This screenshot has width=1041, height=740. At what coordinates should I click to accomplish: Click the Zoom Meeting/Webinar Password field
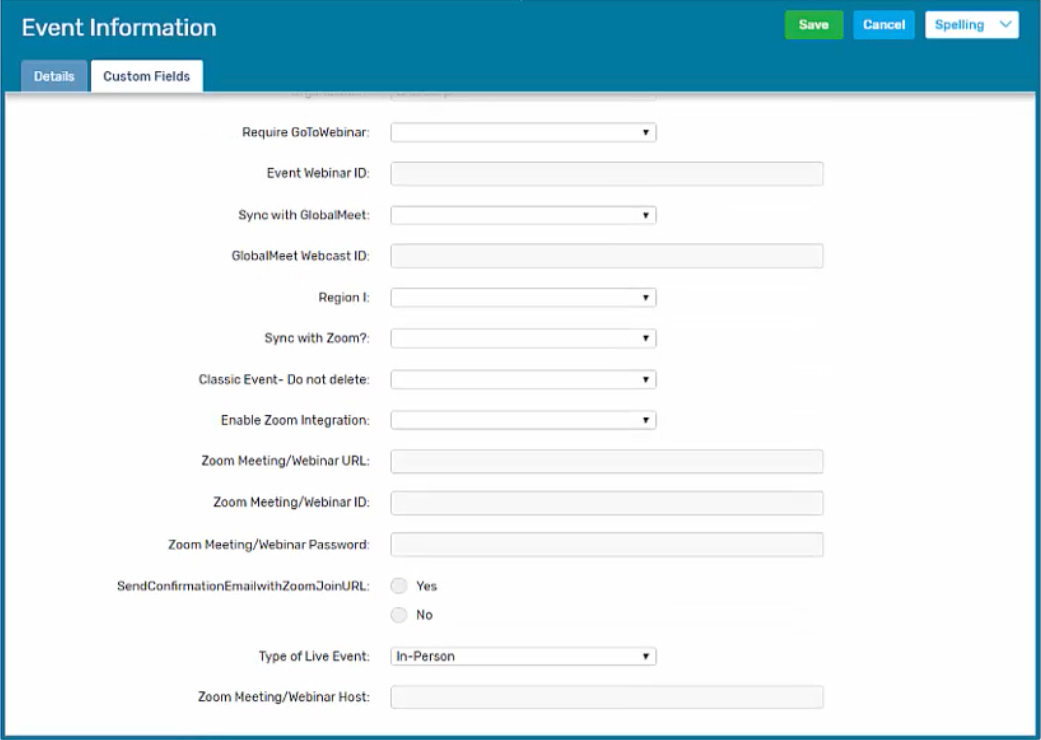click(x=606, y=545)
